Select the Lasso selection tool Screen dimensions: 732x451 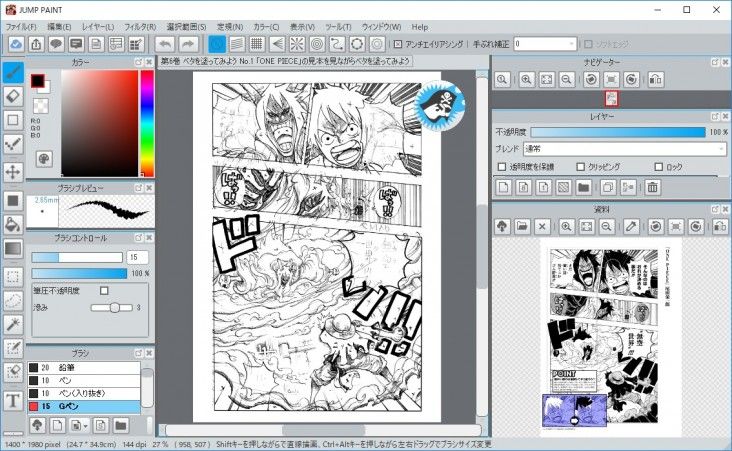(x=13, y=301)
